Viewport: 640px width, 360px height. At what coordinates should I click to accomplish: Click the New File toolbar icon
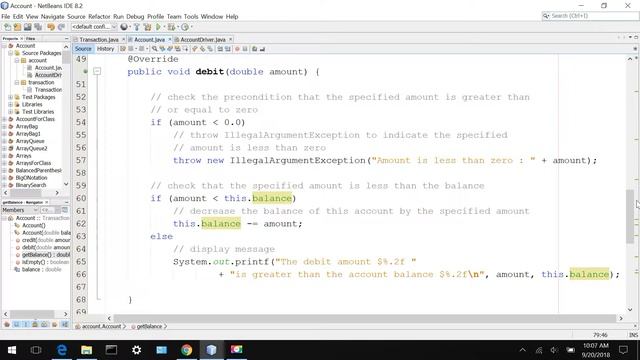pyautogui.click(x=7, y=27)
